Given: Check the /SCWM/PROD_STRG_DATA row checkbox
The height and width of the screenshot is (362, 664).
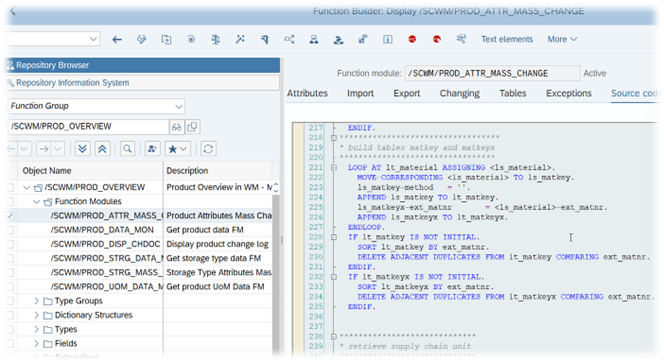Looking at the screenshot, I should pos(10,258).
